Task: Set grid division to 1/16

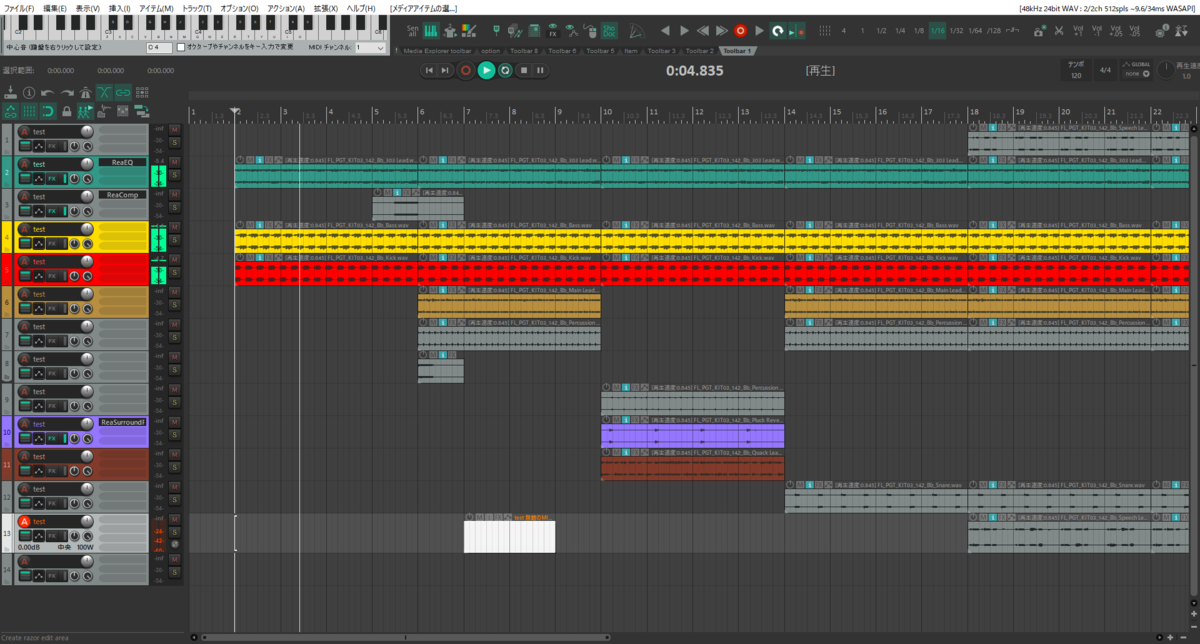Action: click(937, 31)
